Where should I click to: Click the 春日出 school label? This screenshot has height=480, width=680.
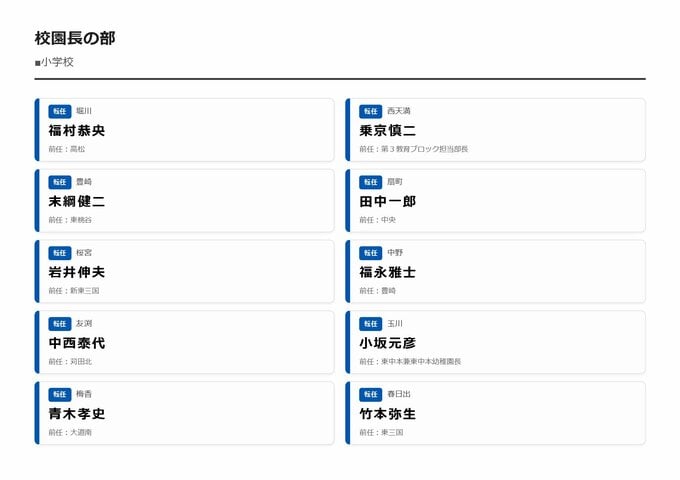coord(399,394)
